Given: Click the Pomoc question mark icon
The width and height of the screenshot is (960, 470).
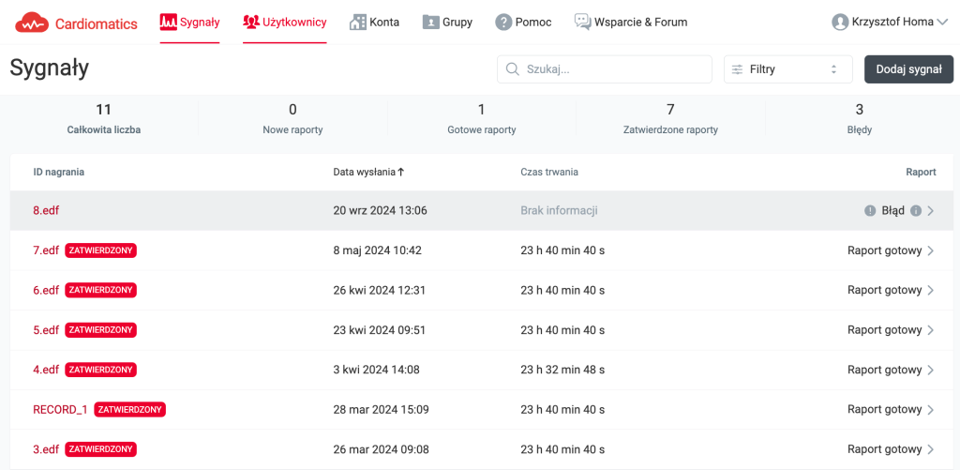Looking at the screenshot, I should (x=503, y=22).
